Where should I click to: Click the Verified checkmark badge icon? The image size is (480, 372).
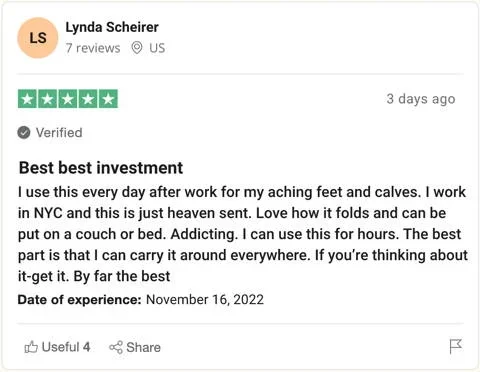(x=24, y=133)
